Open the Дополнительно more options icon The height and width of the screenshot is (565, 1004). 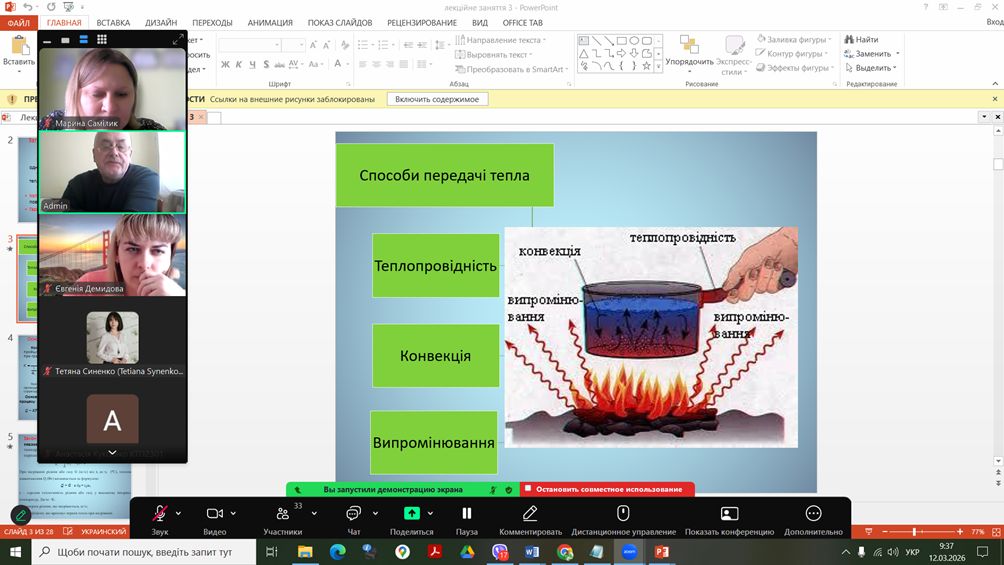[x=813, y=513]
